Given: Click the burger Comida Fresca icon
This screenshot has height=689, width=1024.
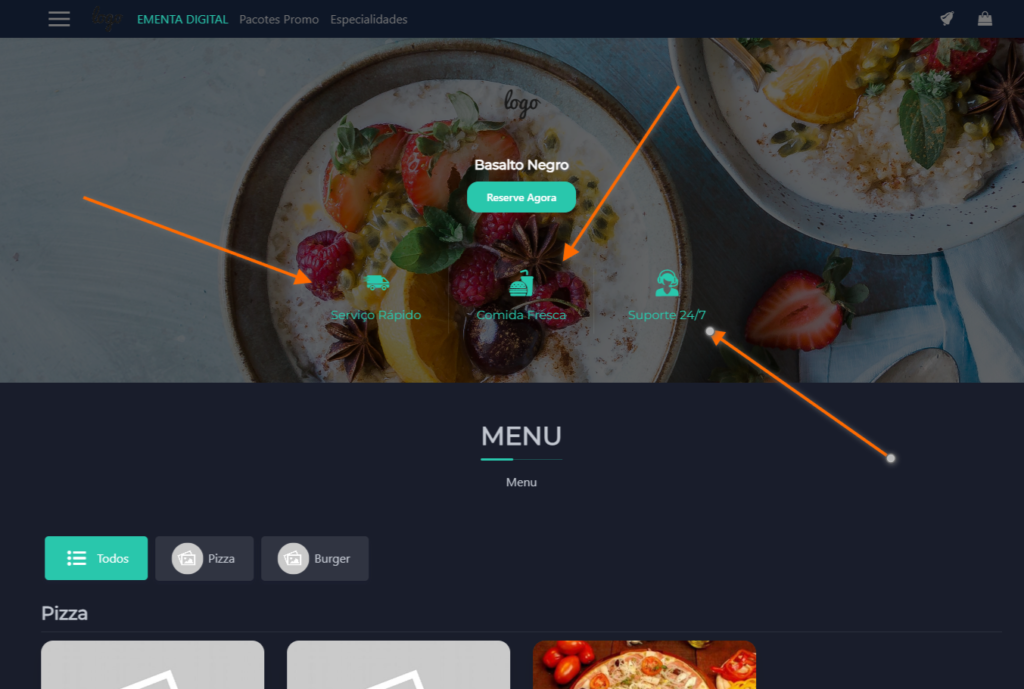Looking at the screenshot, I should 521,283.
